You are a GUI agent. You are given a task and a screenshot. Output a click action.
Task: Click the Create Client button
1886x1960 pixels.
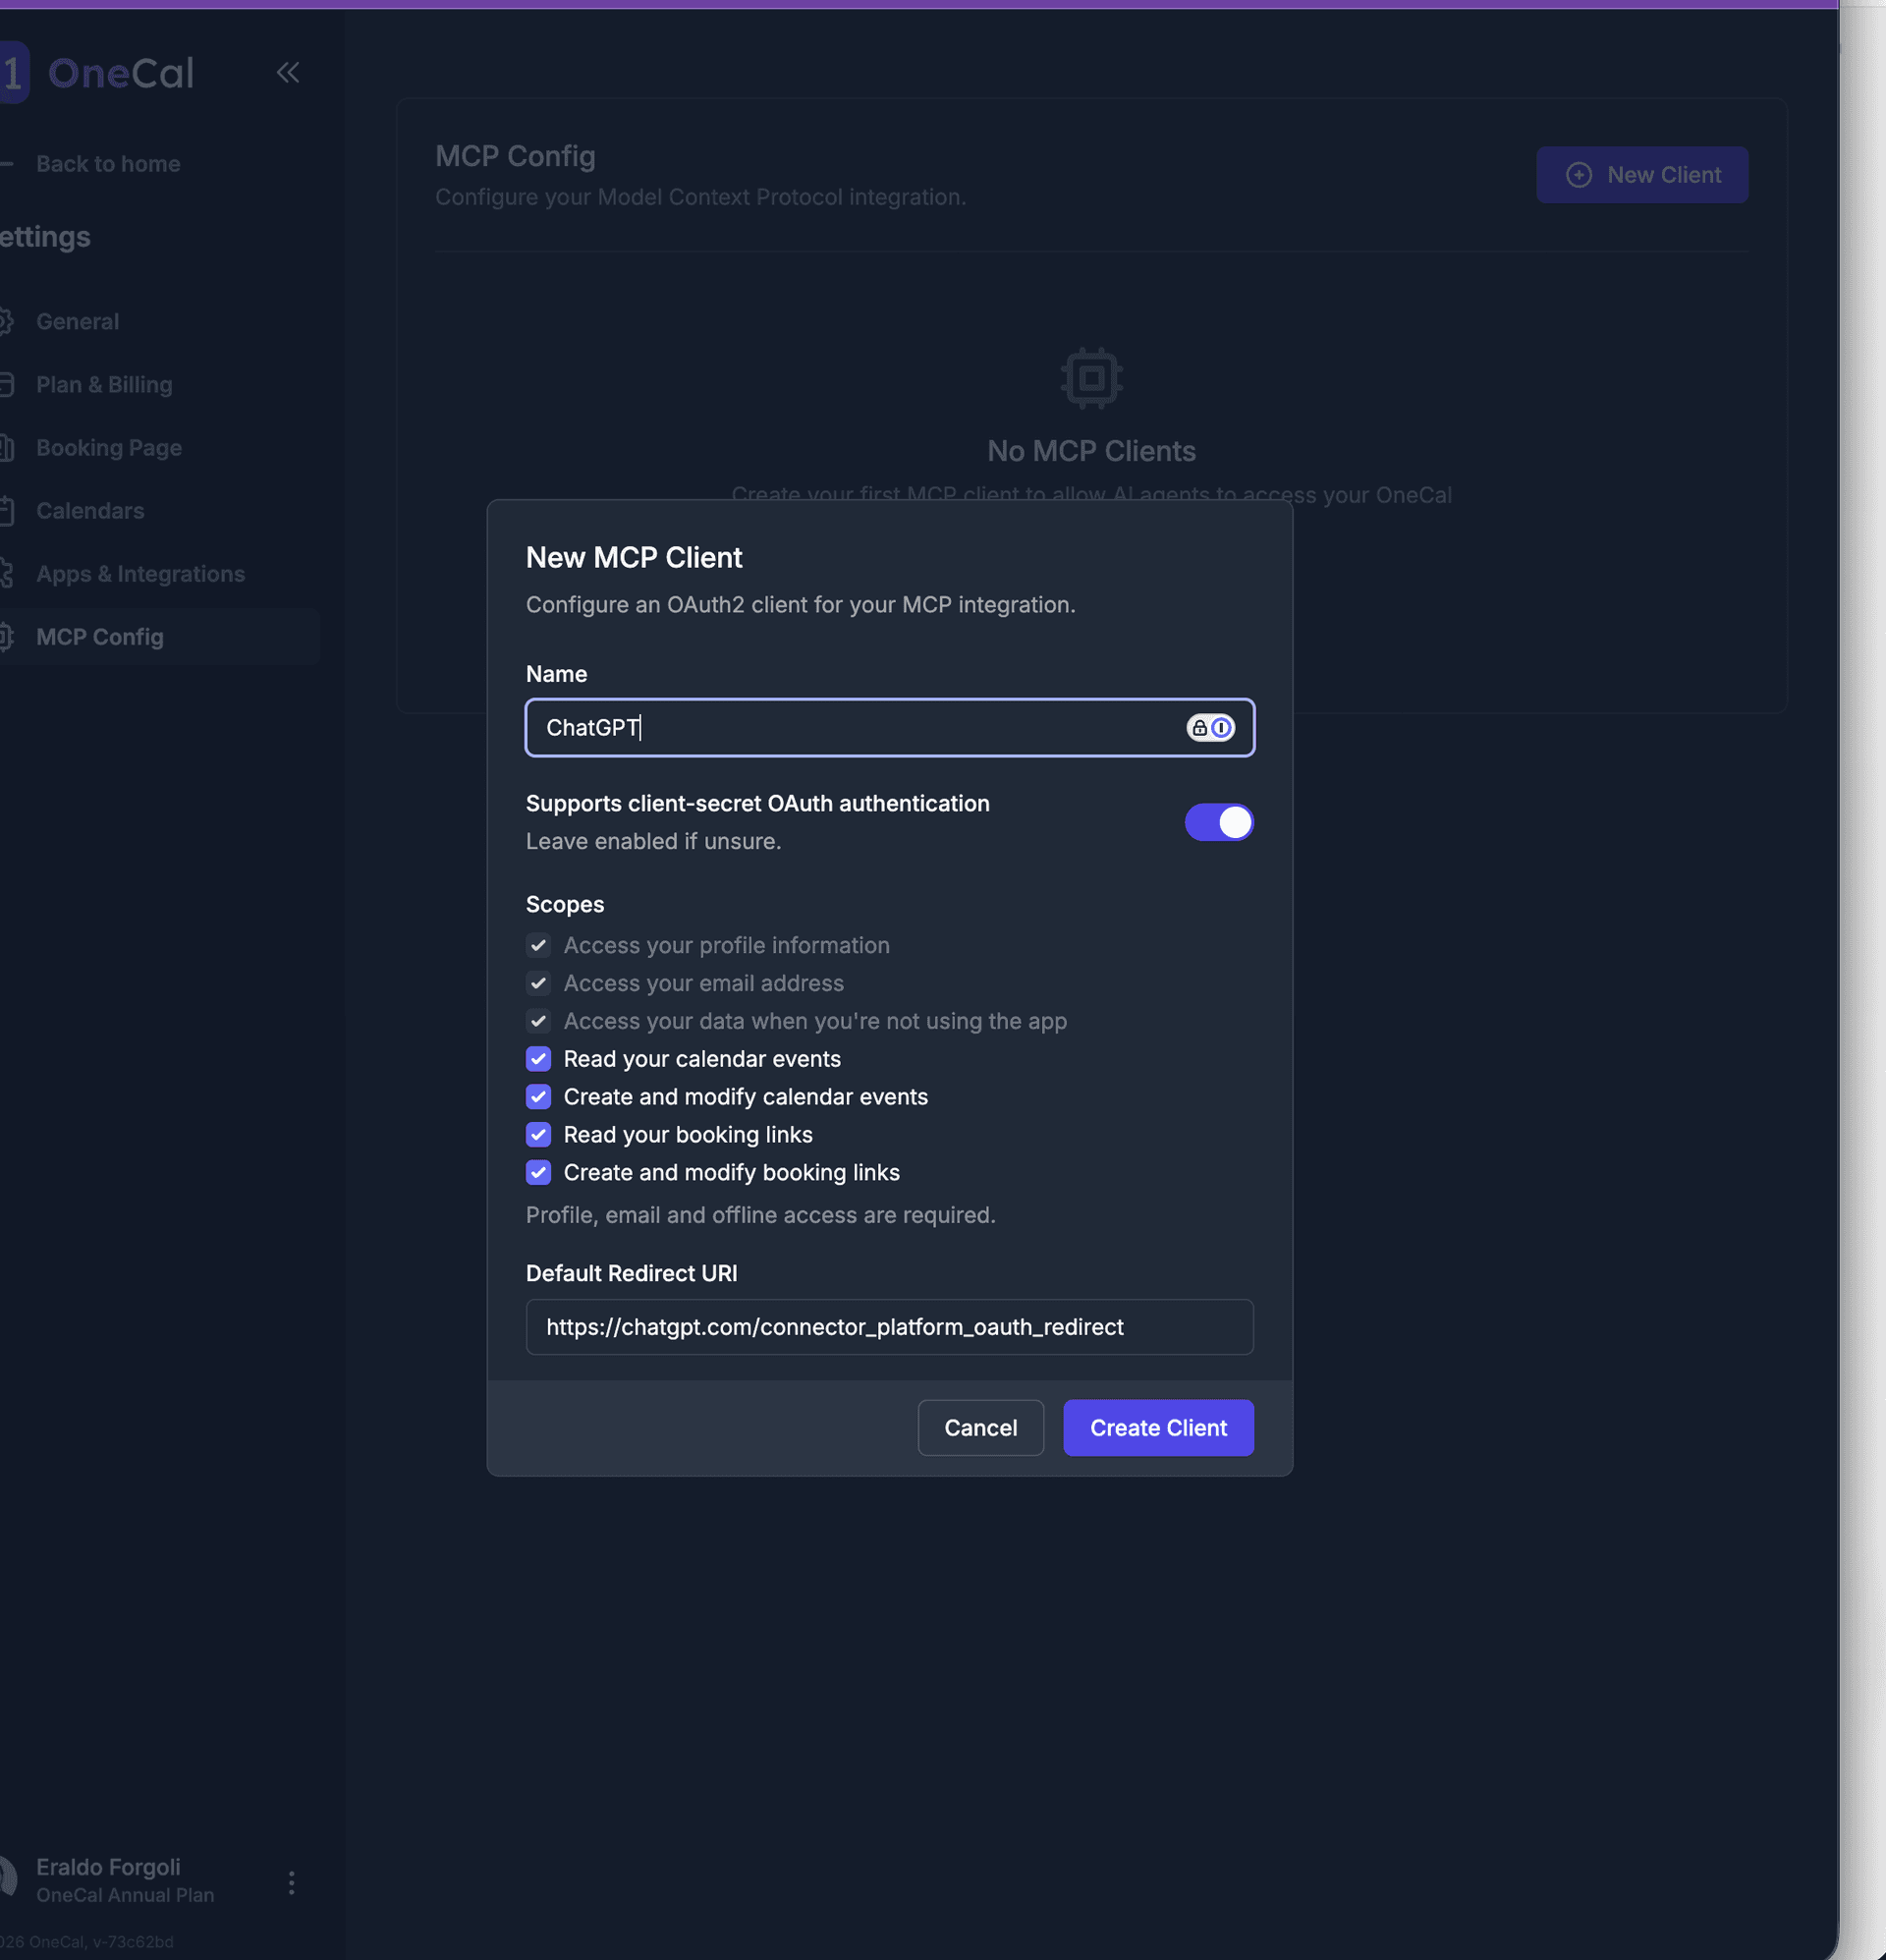pos(1158,1427)
